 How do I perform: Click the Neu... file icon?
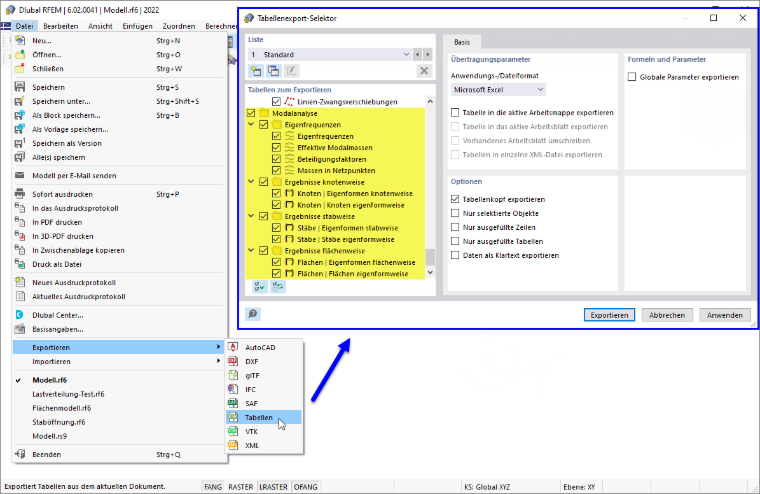[x=20, y=41]
